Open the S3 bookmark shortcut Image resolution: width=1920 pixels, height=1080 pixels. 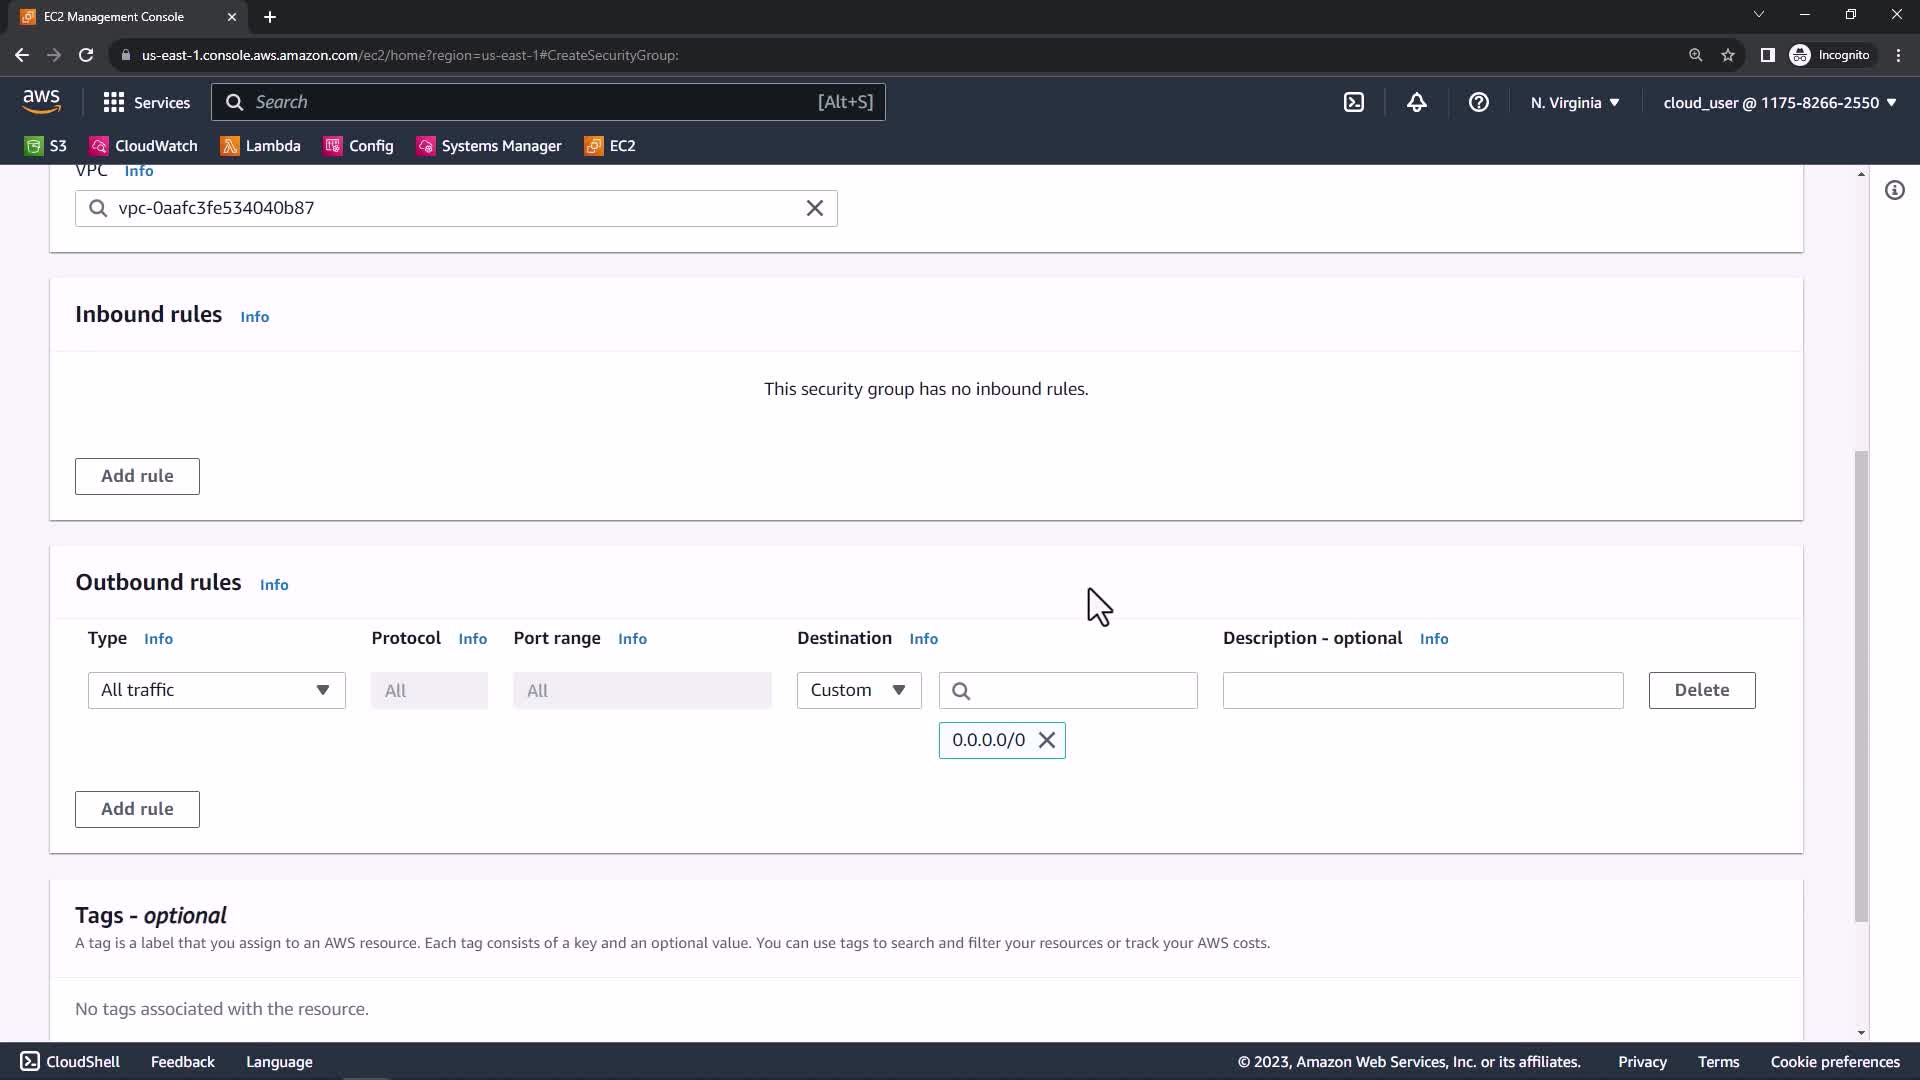46,146
